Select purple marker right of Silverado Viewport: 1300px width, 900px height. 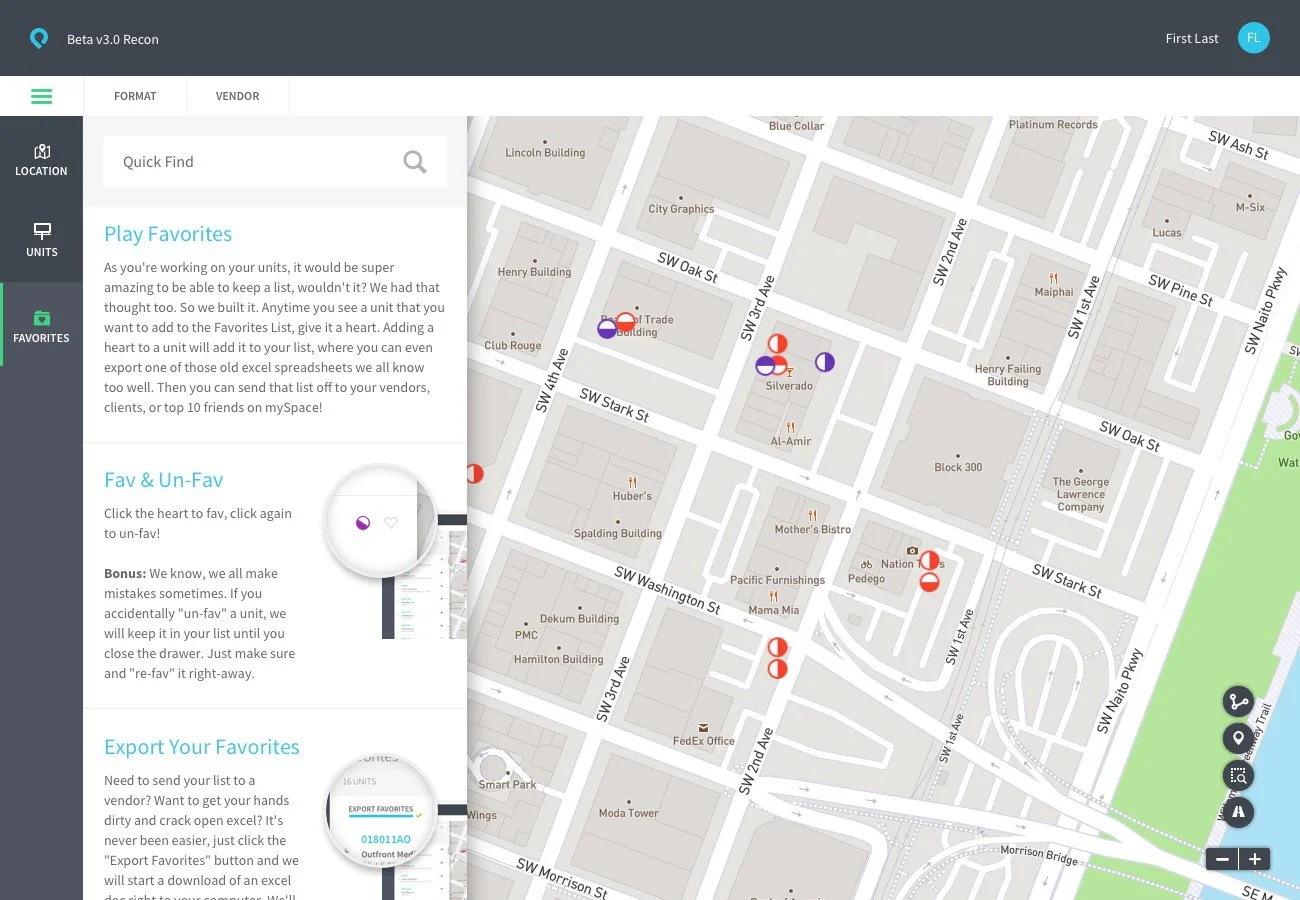pyautogui.click(x=824, y=362)
